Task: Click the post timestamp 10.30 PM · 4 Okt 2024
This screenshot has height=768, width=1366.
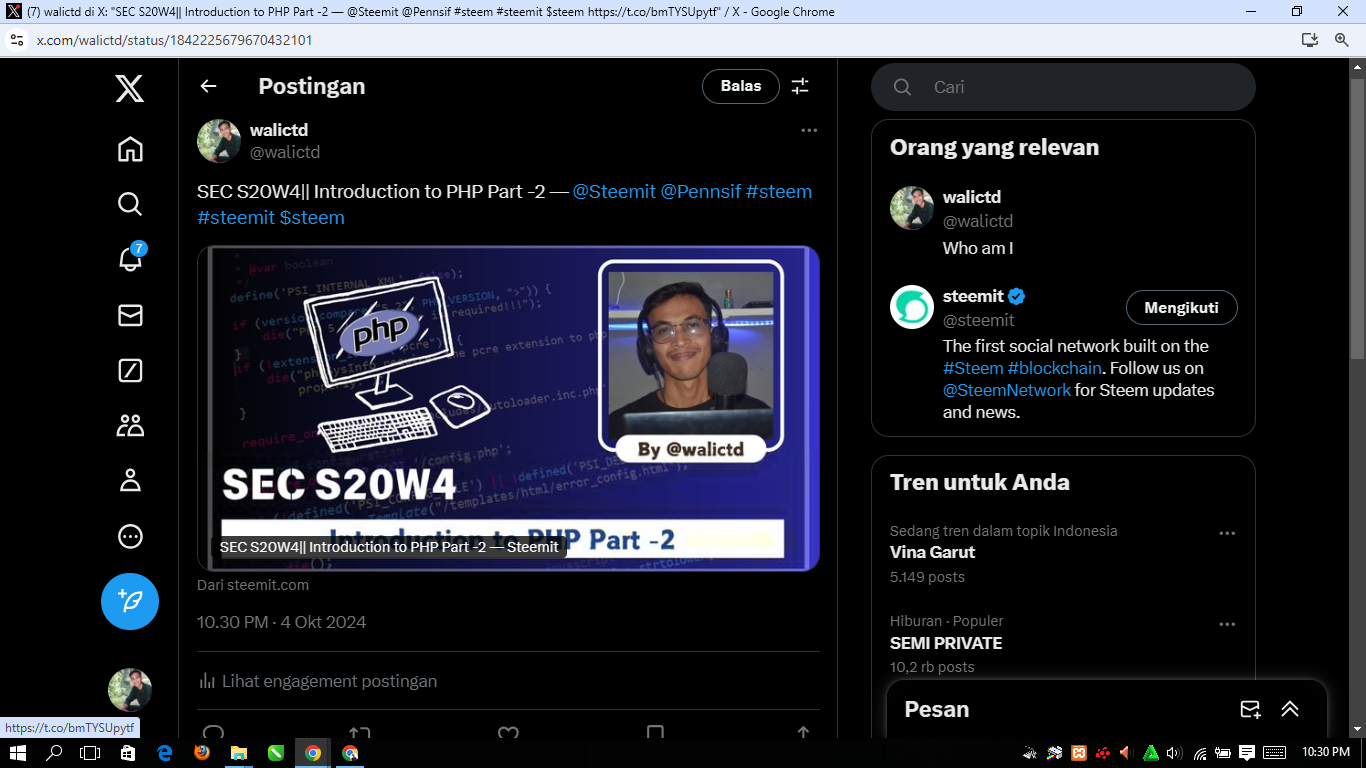Action: pyautogui.click(x=282, y=622)
